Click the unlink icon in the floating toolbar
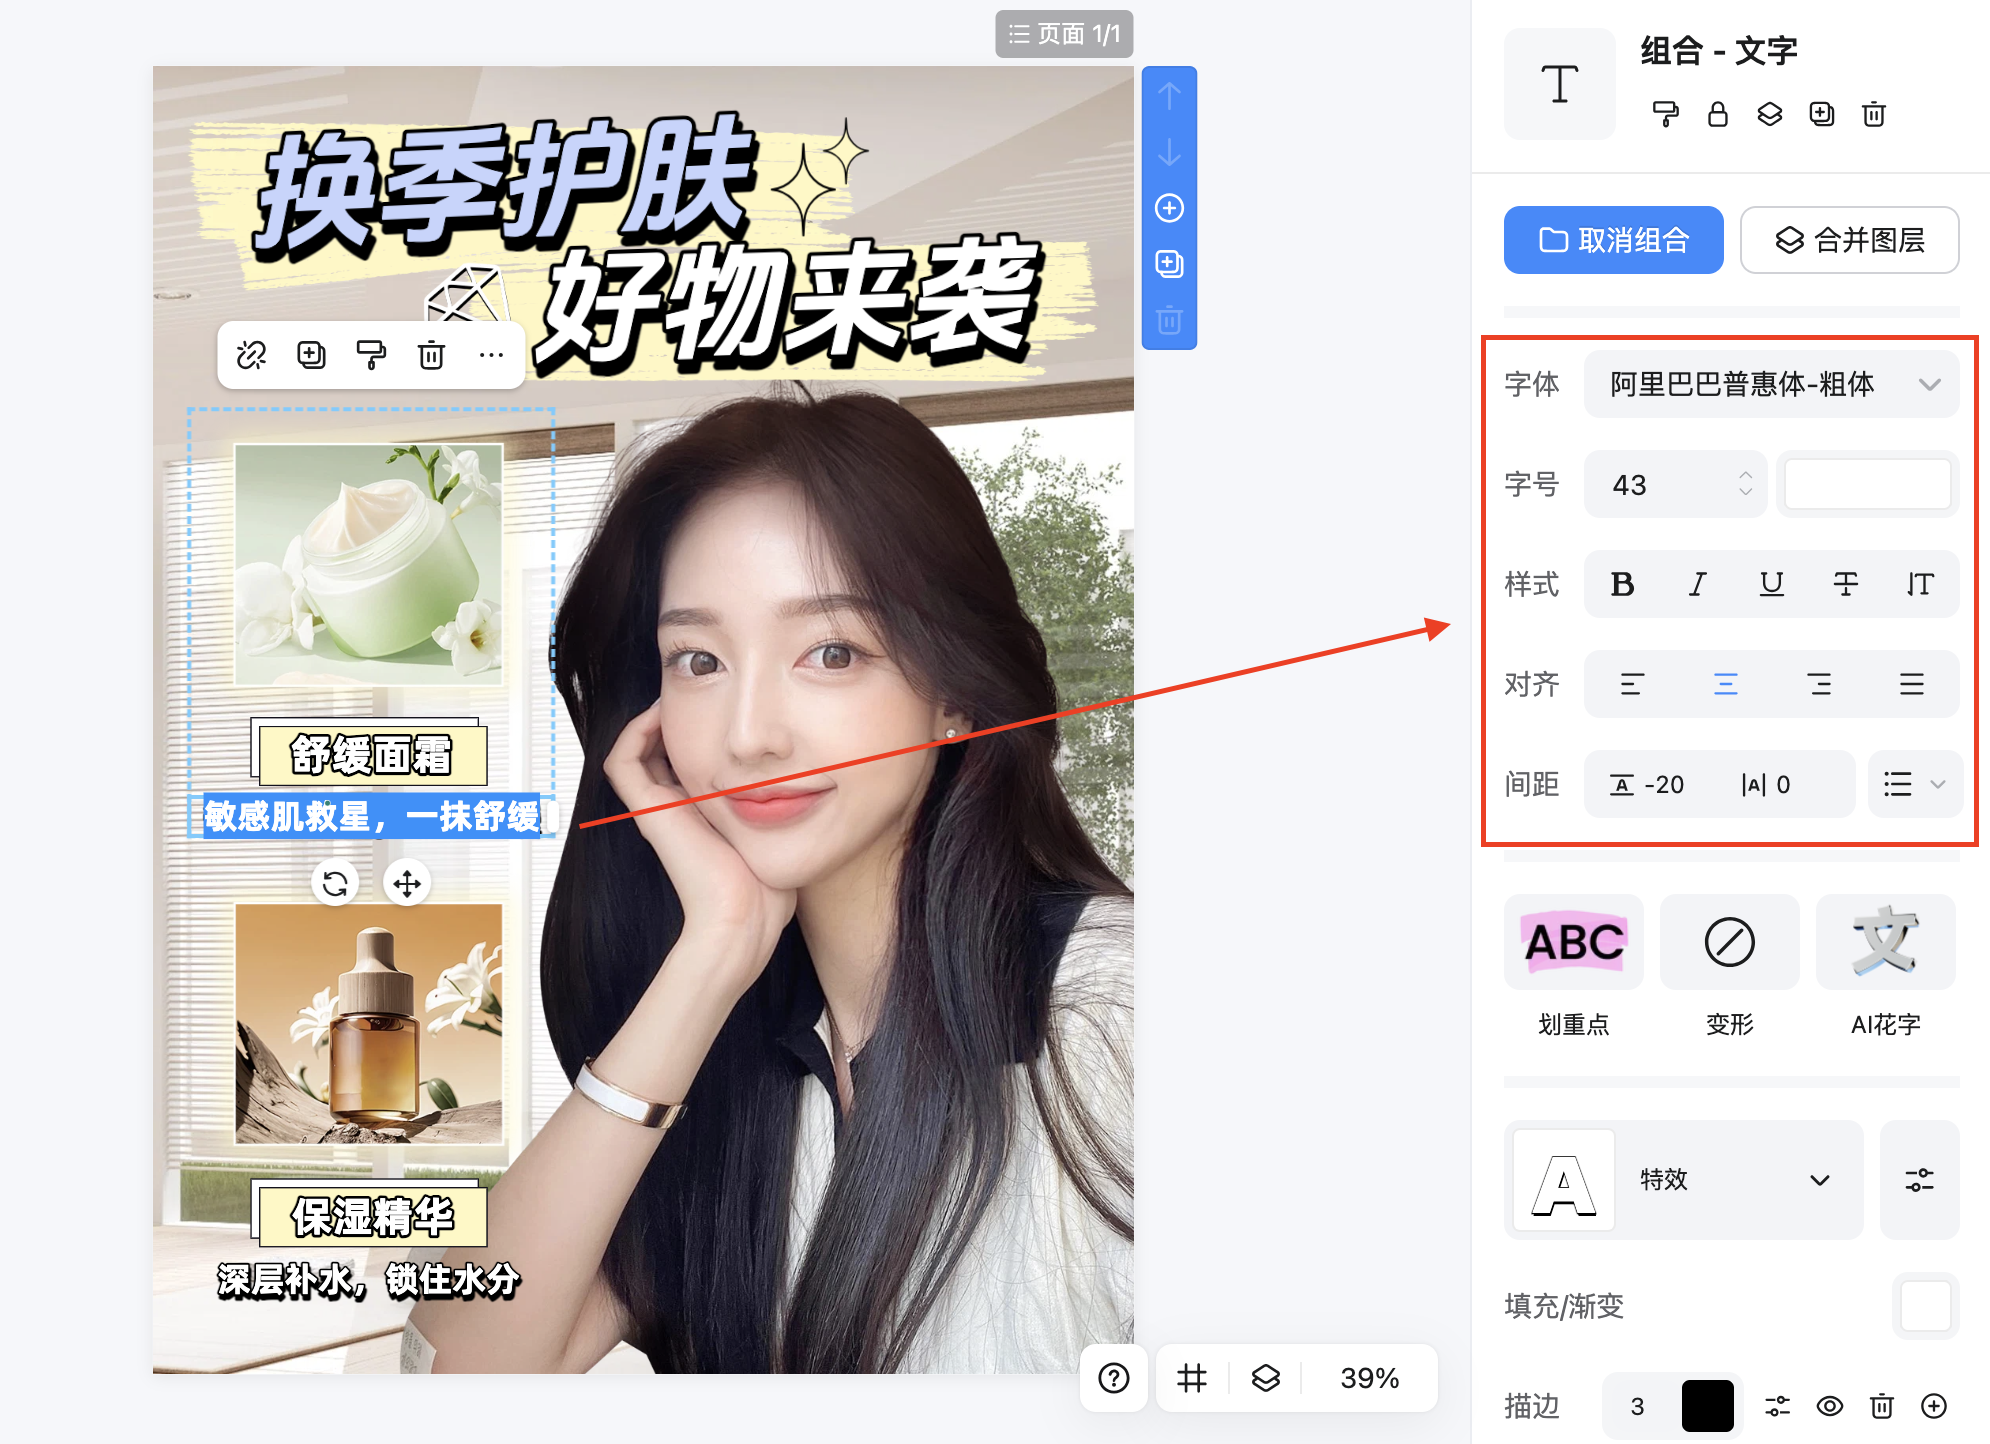The image size is (1990, 1444). point(251,355)
